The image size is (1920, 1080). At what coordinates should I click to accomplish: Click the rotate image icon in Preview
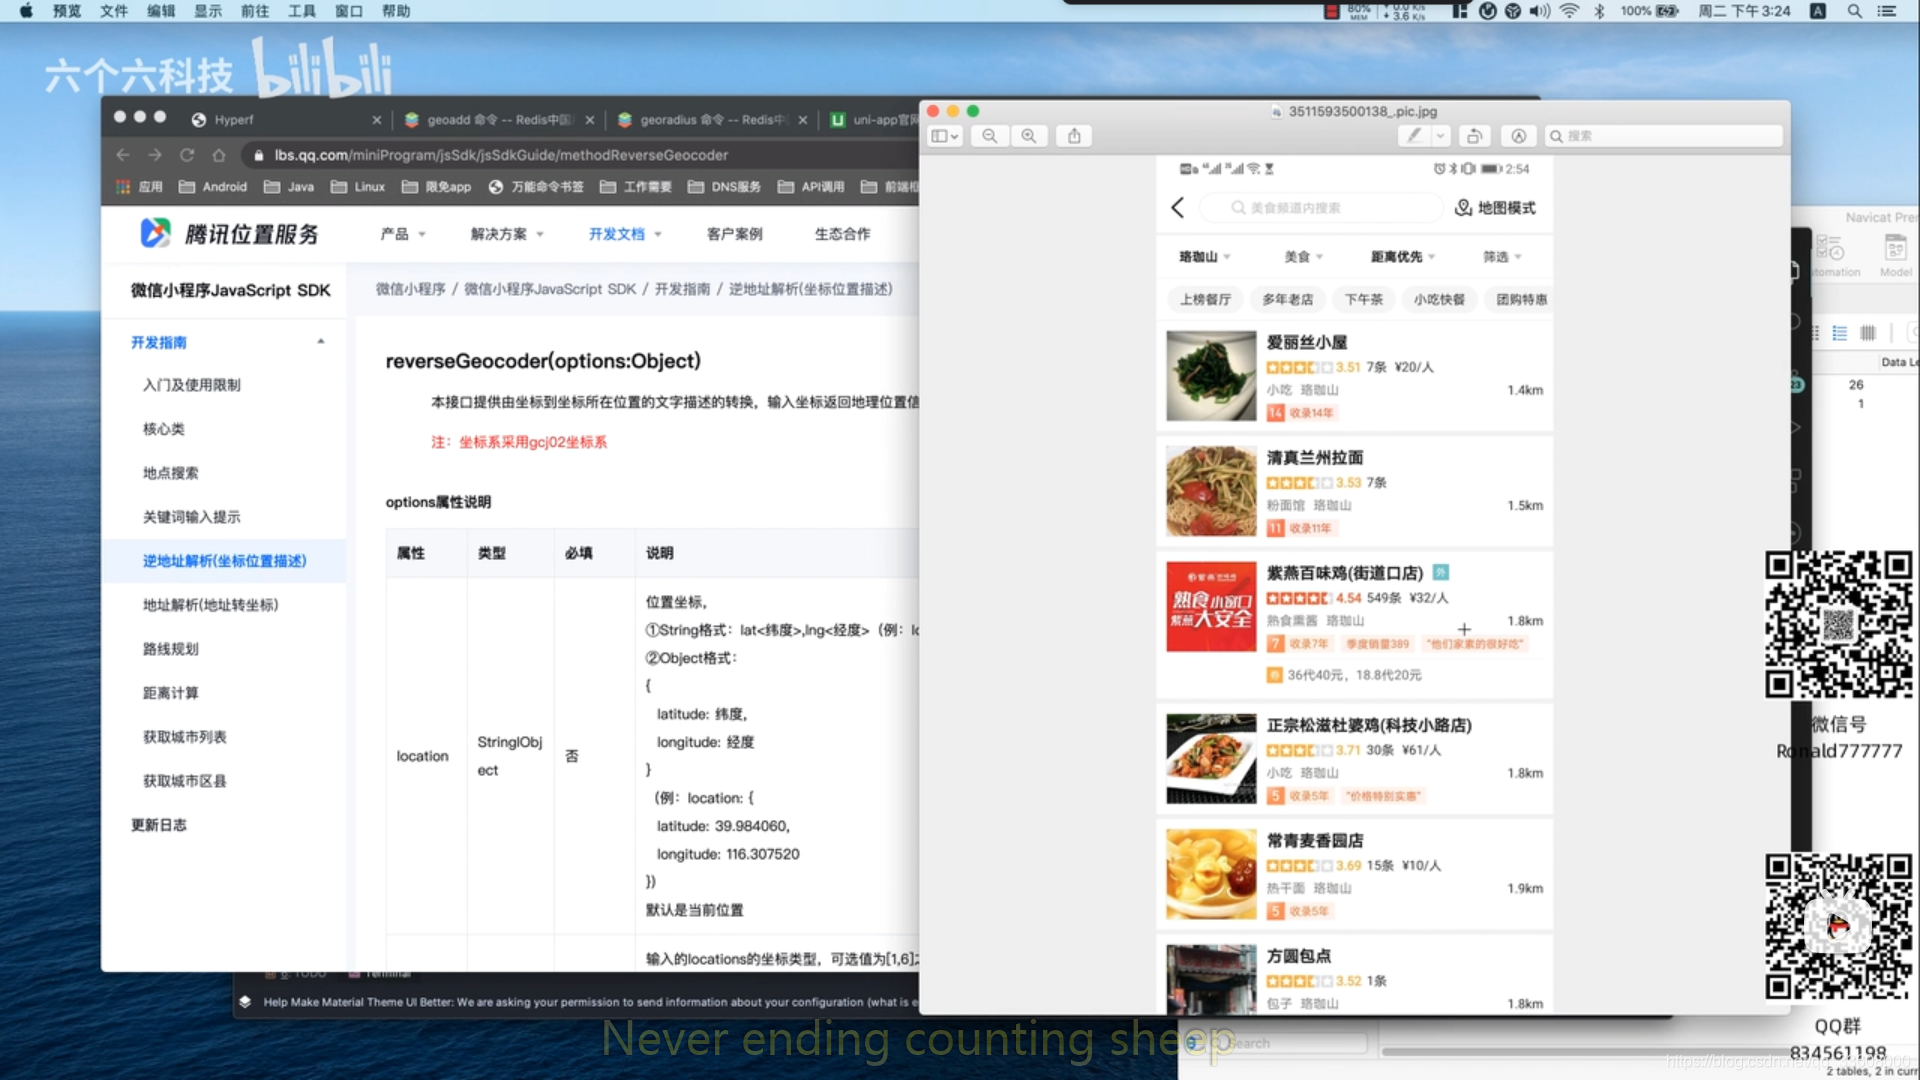click(x=1474, y=136)
